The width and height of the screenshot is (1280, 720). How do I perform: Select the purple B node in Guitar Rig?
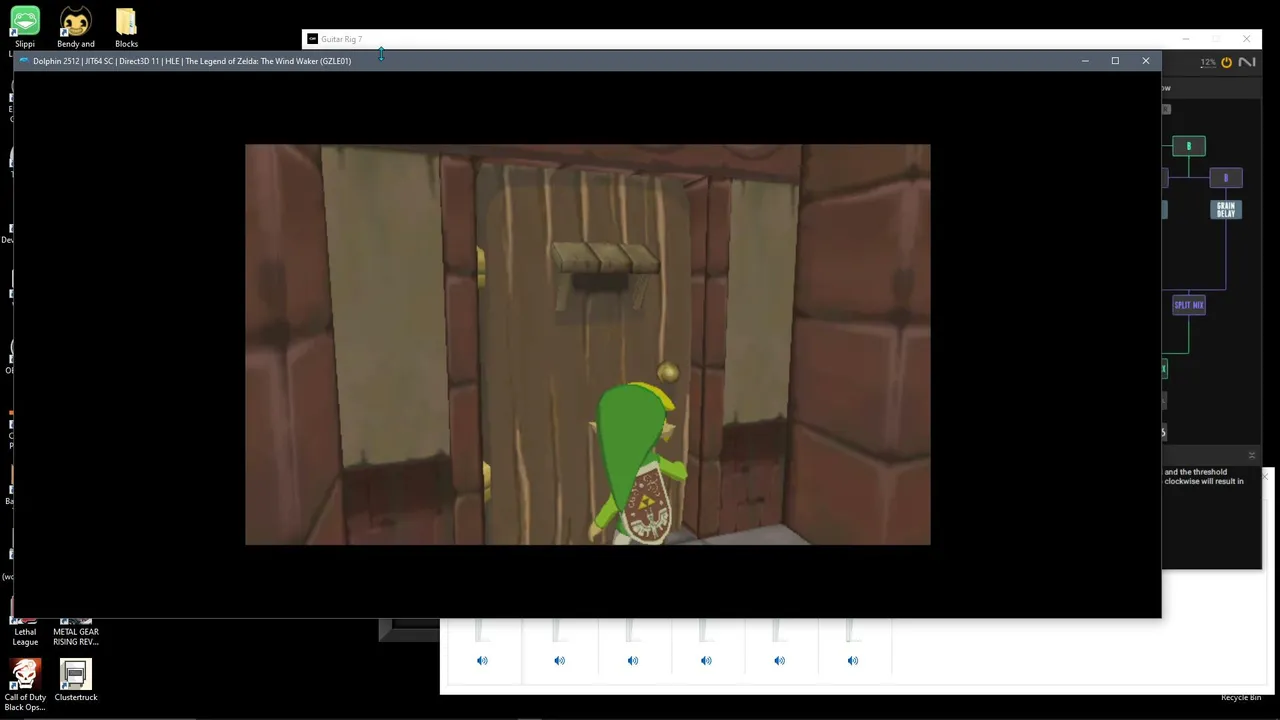(1226, 178)
